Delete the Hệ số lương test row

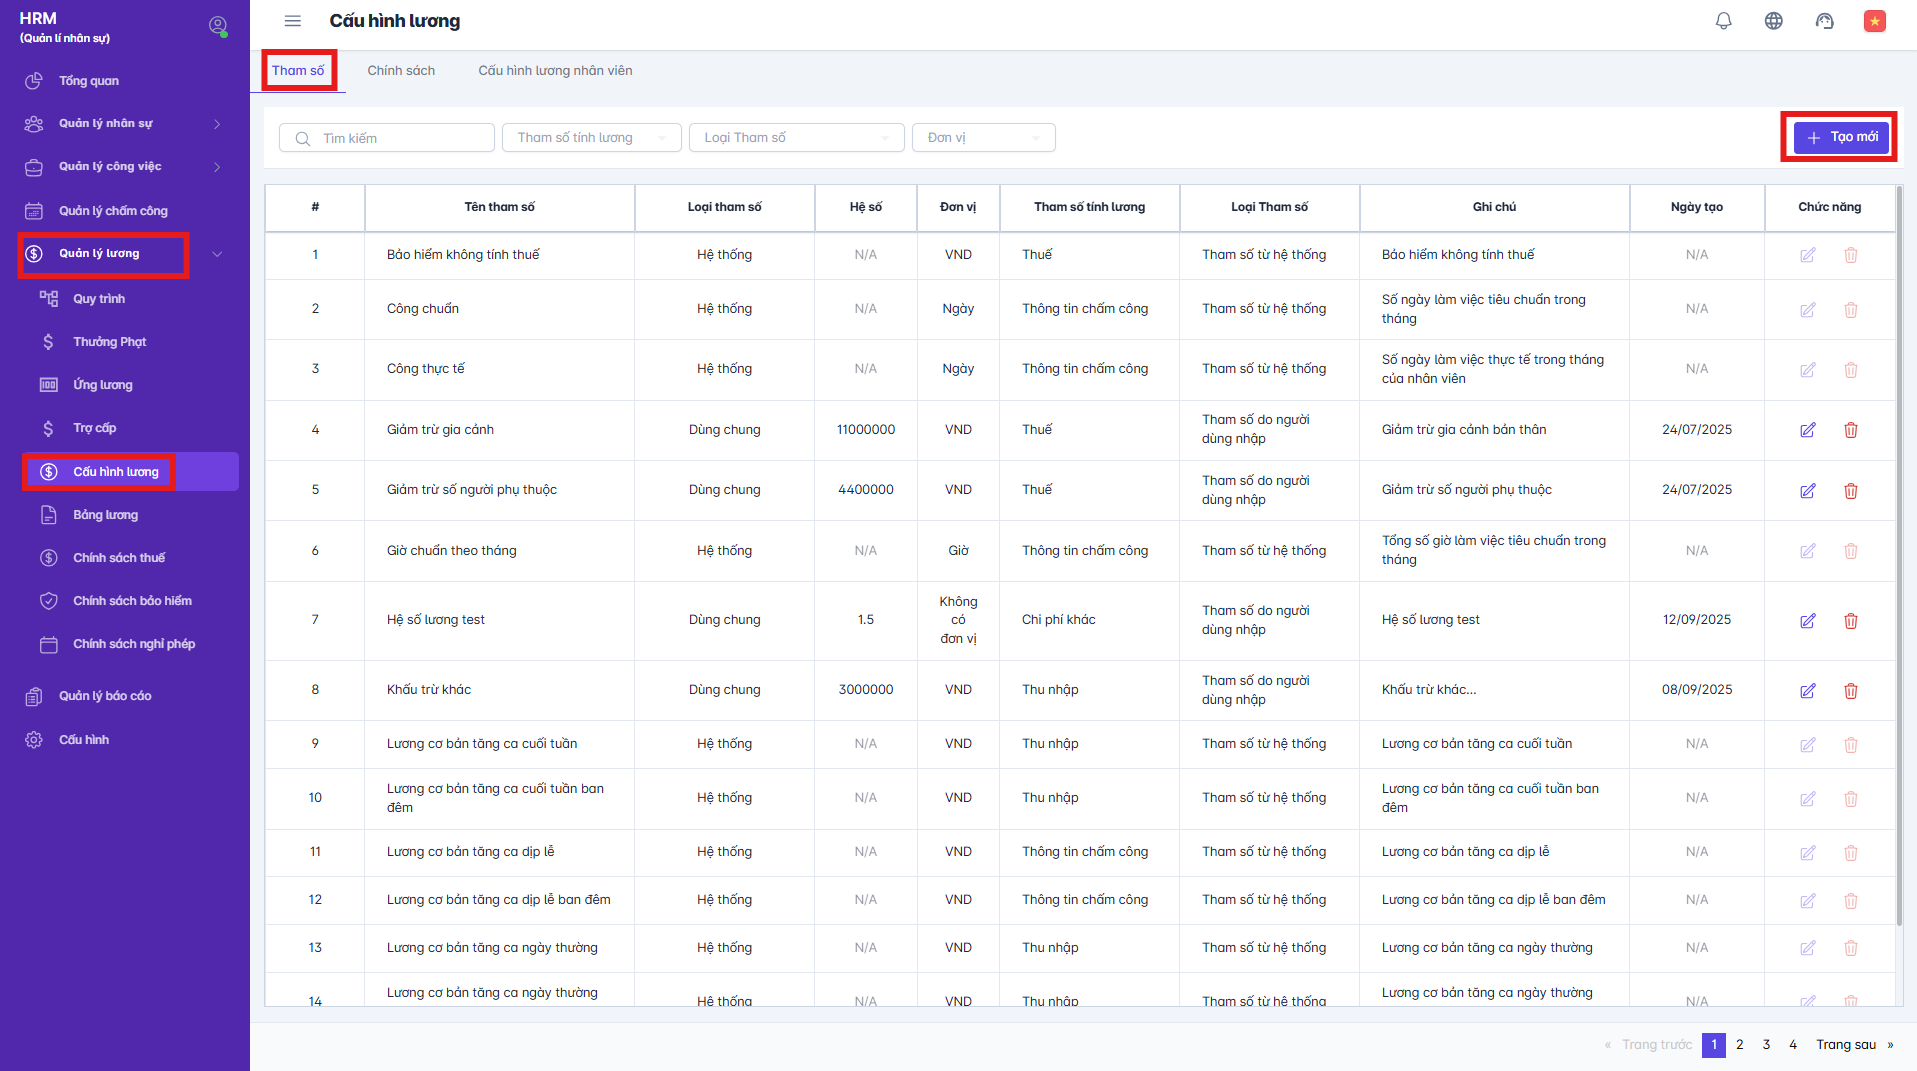tap(1850, 621)
